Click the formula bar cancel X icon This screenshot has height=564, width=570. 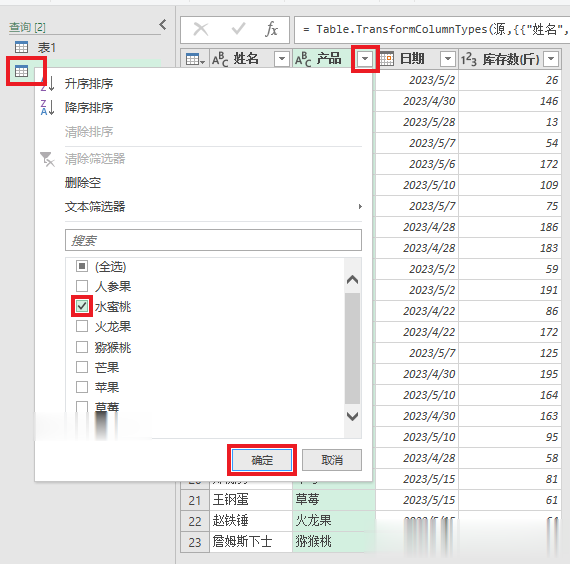[x=201, y=29]
